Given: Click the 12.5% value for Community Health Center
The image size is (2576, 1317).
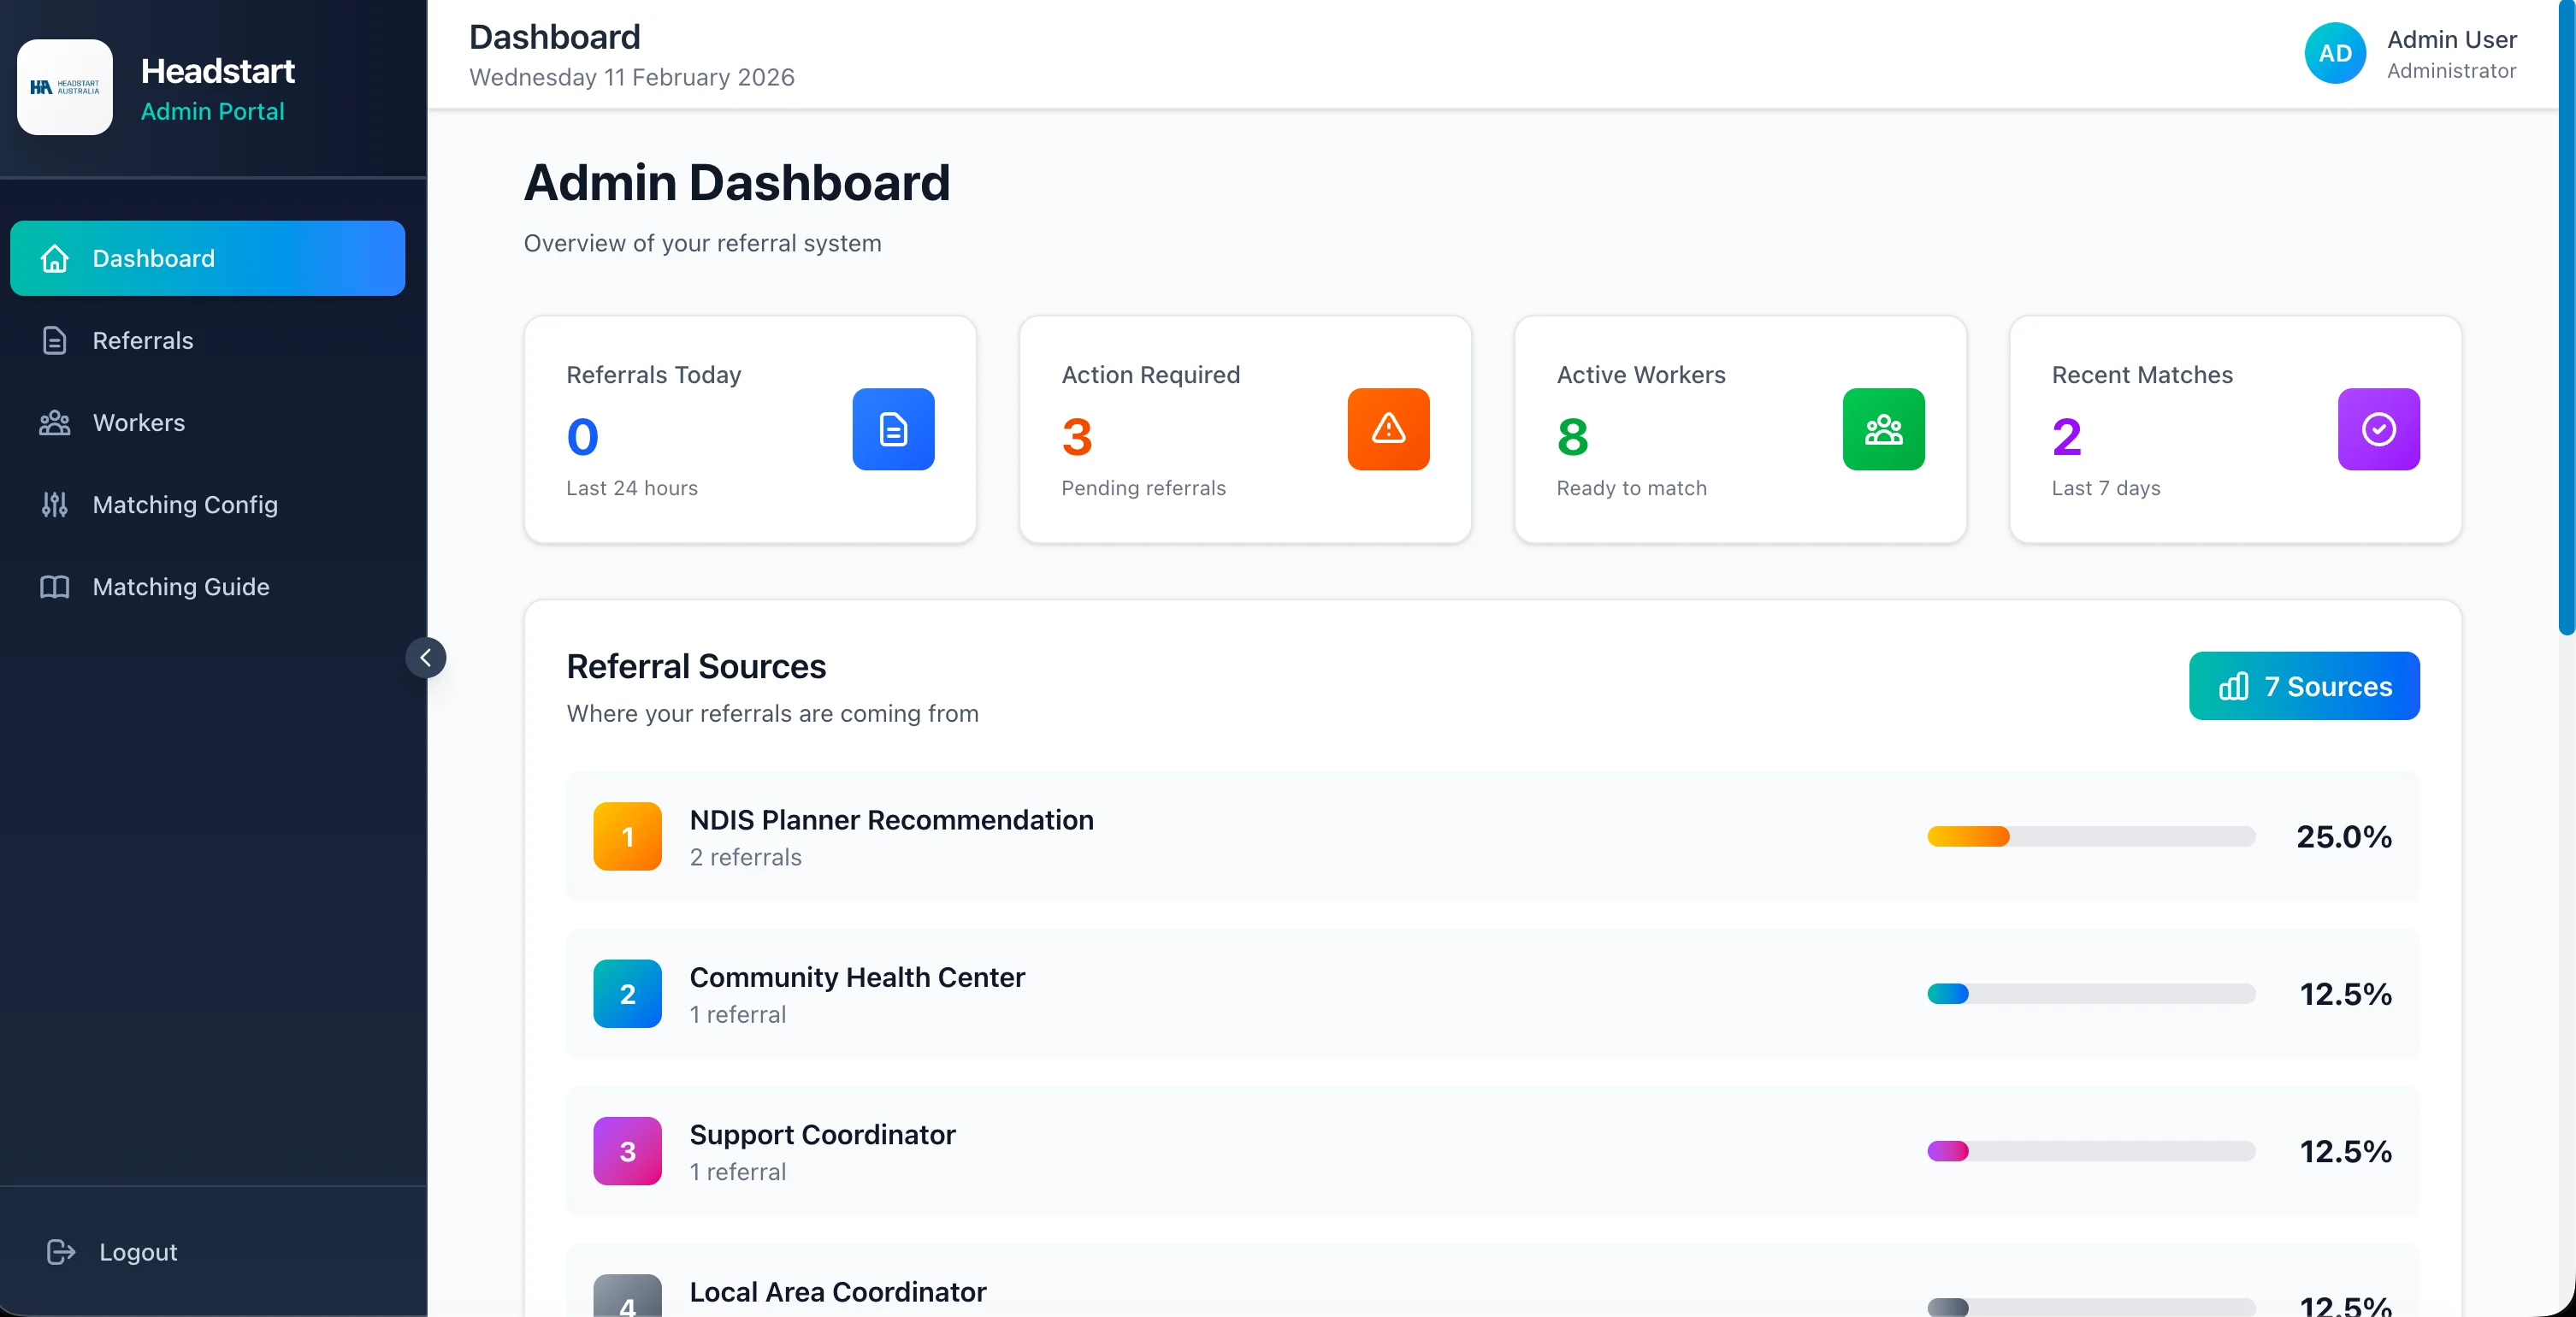Looking at the screenshot, I should click(x=2345, y=993).
